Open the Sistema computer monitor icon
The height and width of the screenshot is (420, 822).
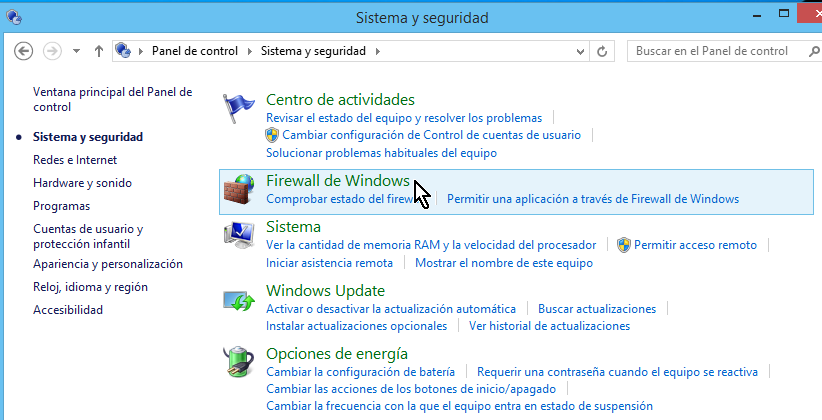[239, 235]
